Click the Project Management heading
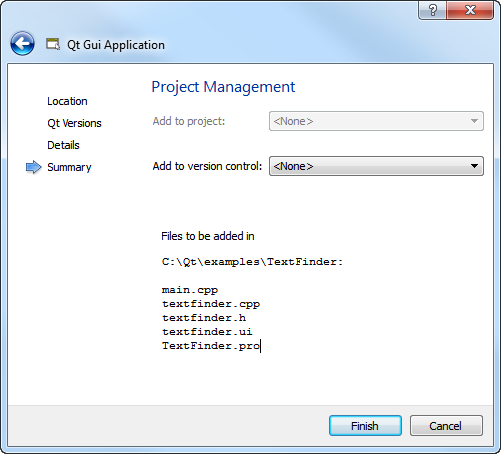 coord(223,87)
